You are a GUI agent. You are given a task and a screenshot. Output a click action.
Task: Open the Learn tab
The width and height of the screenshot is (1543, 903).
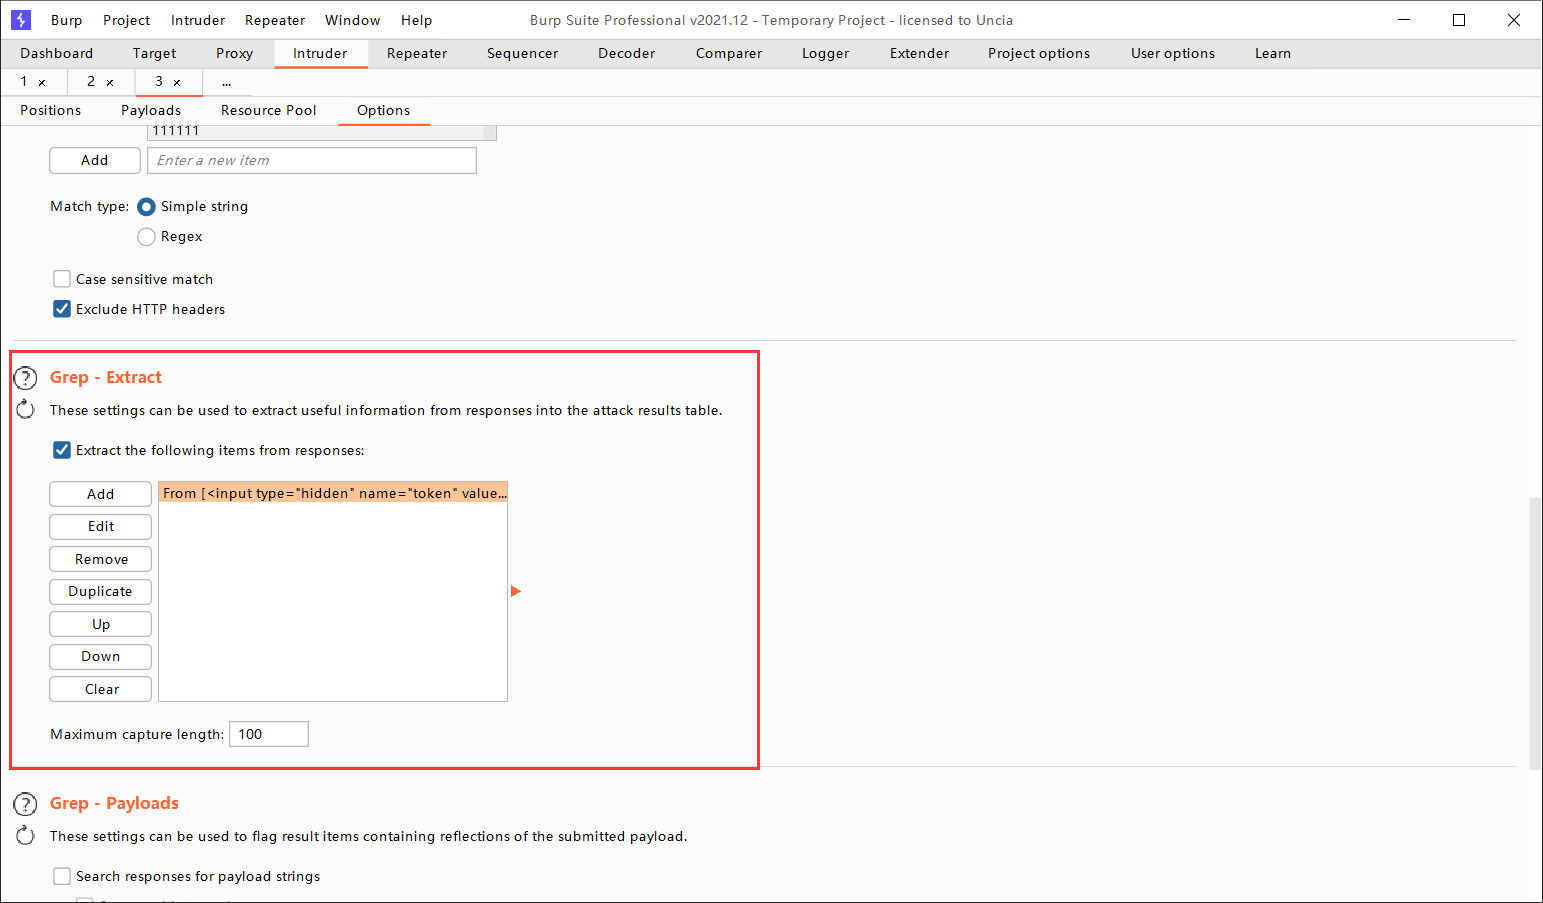(x=1273, y=53)
